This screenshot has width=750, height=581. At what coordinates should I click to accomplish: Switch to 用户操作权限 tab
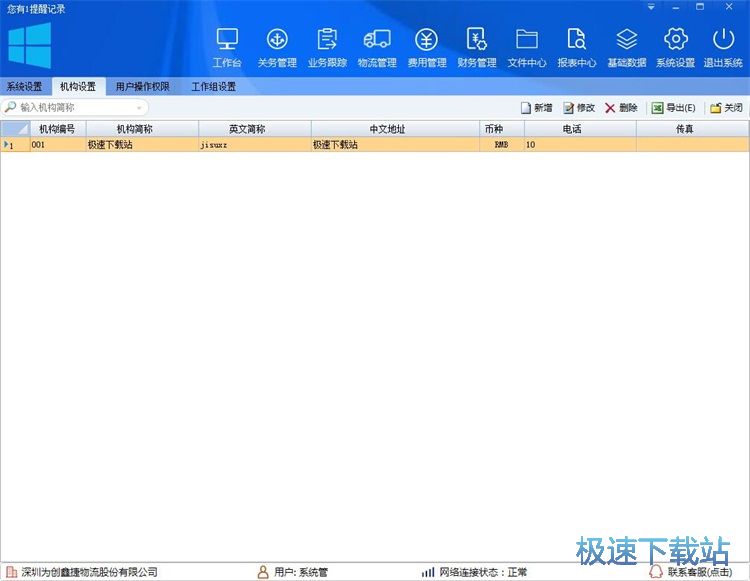(143, 87)
